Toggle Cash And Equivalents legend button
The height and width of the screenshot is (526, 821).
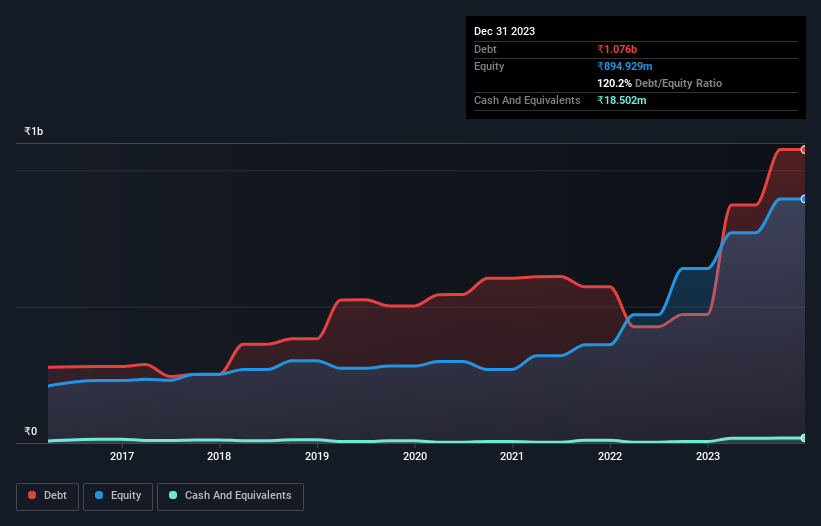click(230, 496)
